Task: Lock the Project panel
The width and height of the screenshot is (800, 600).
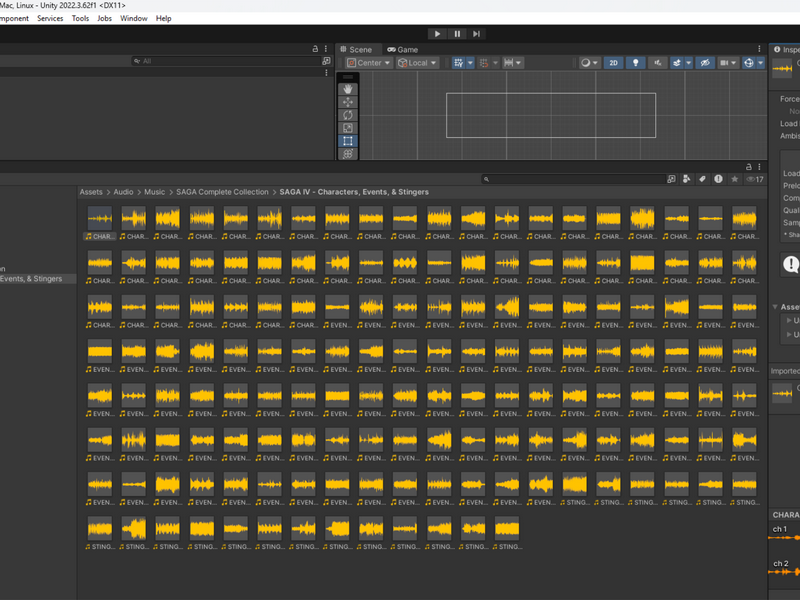Action: (748, 167)
